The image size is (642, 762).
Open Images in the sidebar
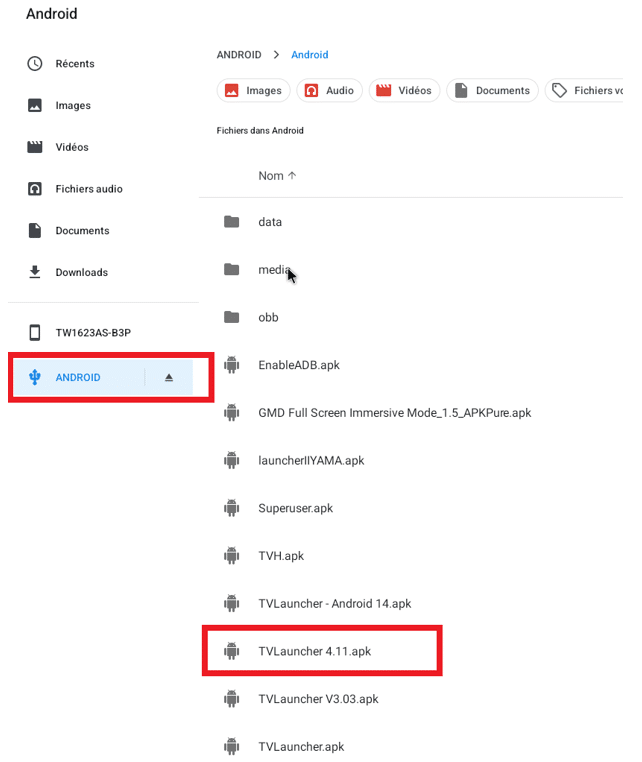pos(73,106)
